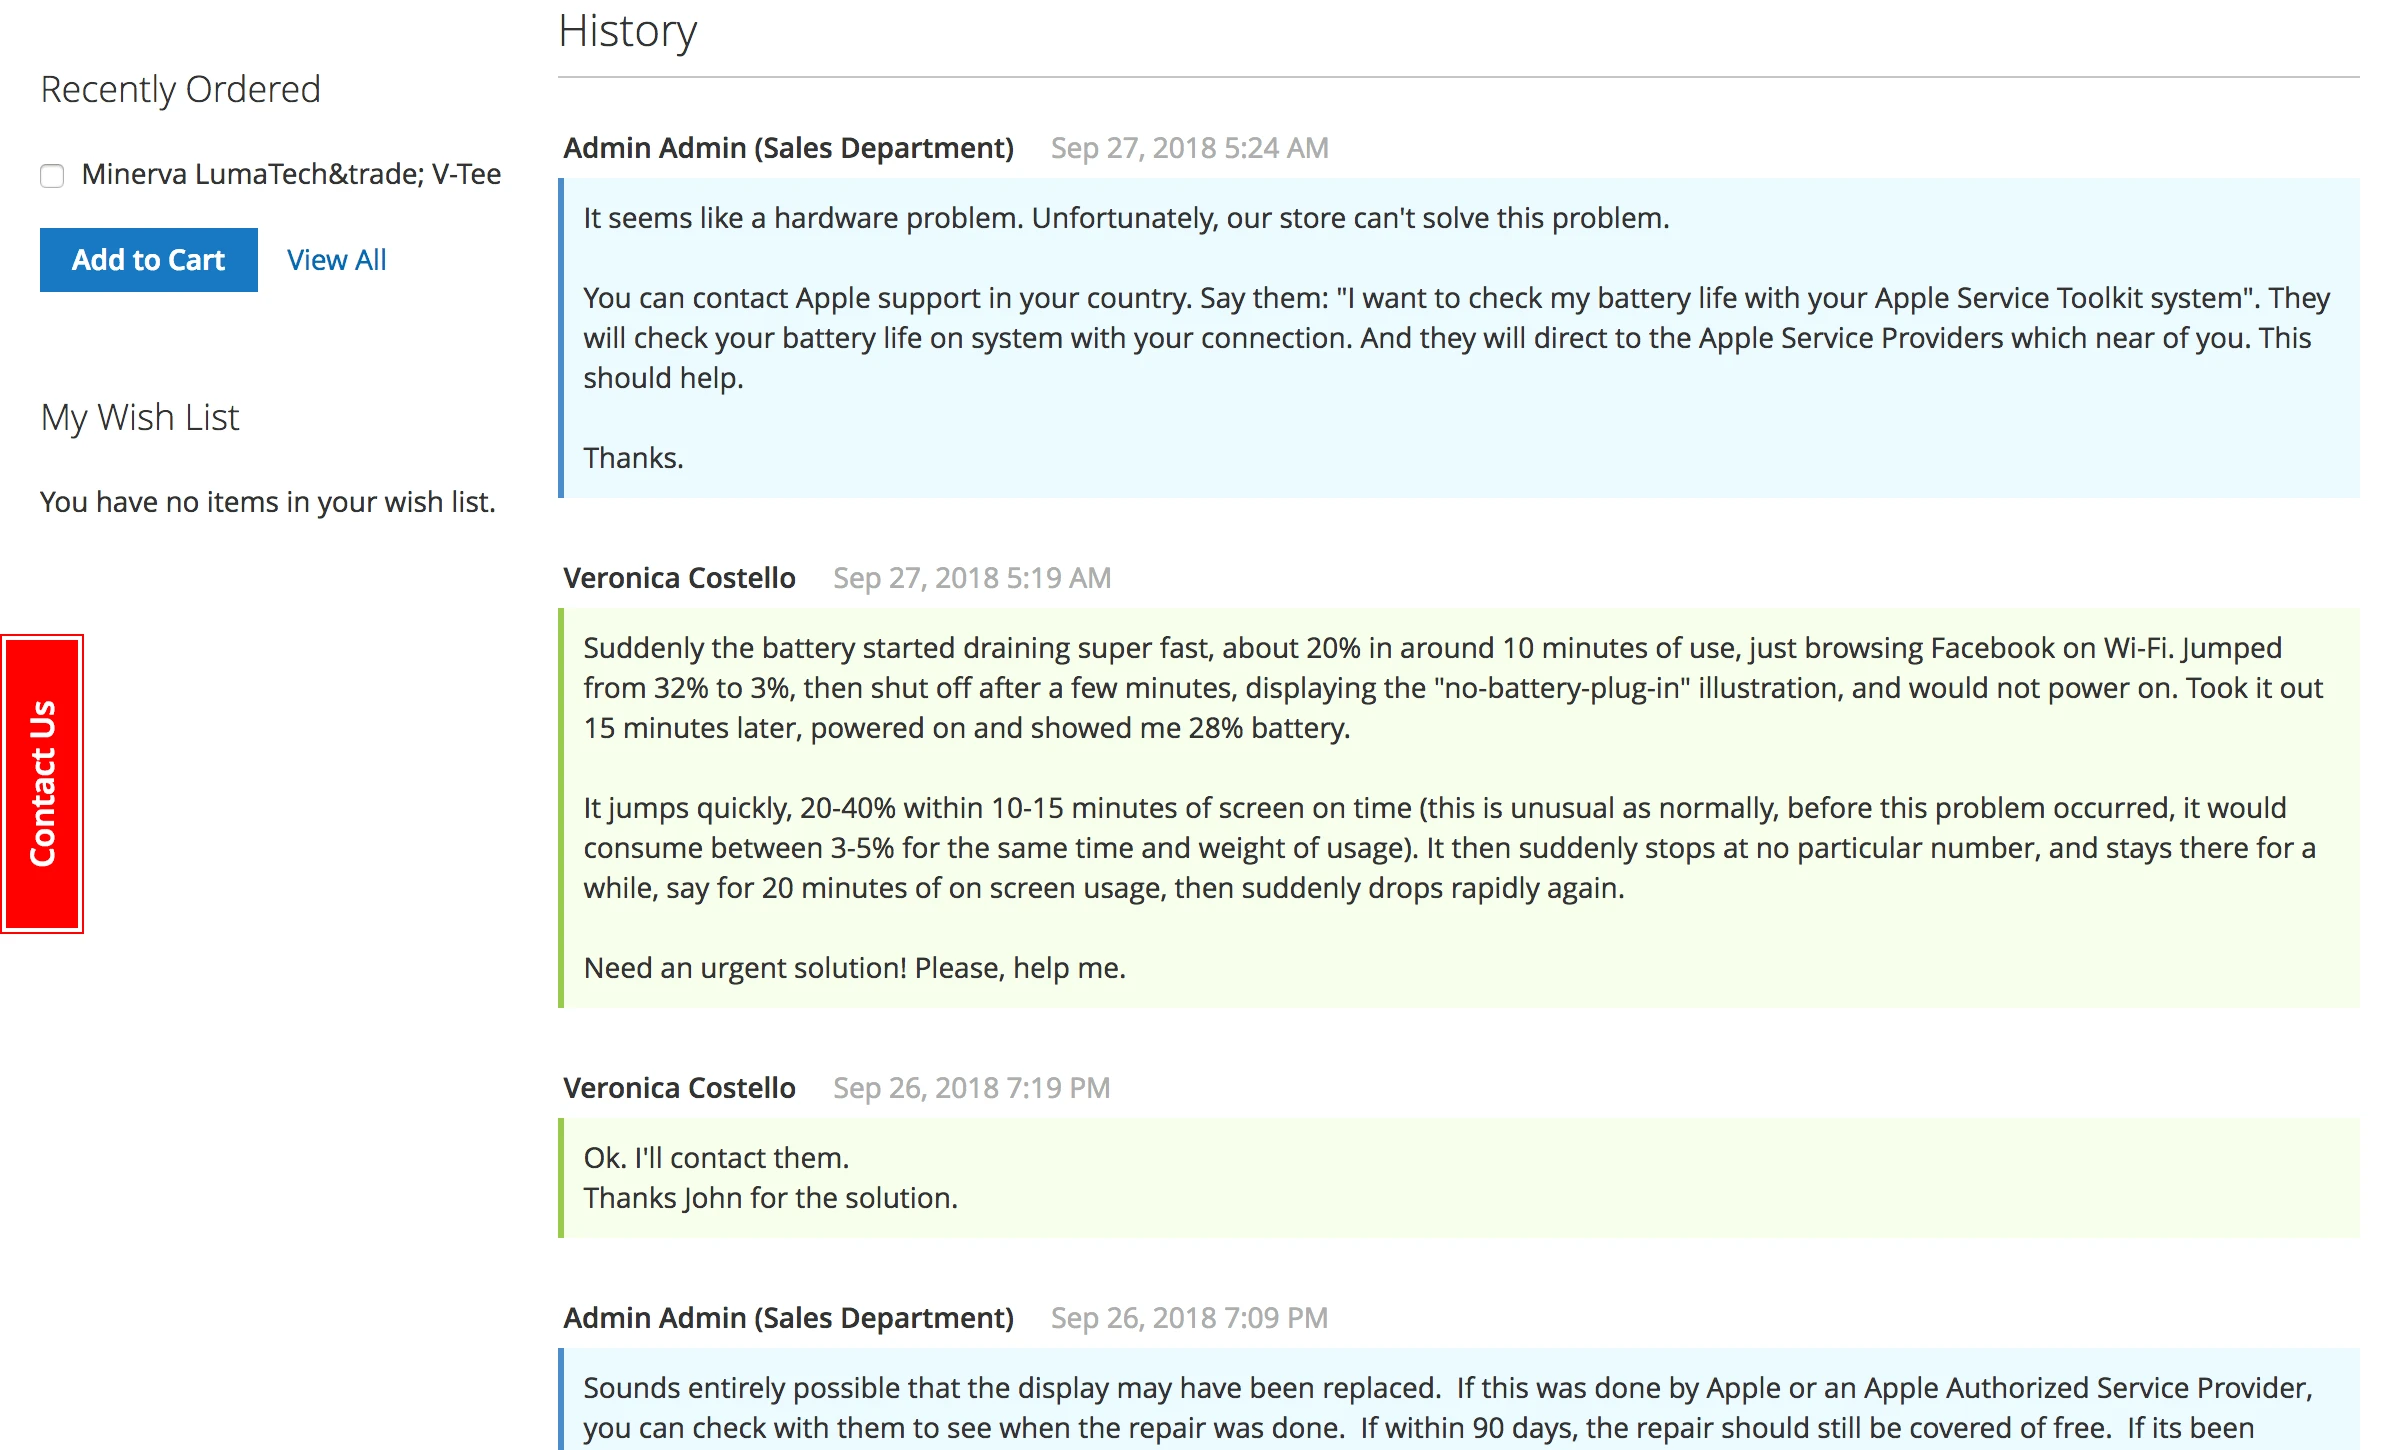Screen dimensions: 2400x1450
Task: Click Admin Admin author name on Sep 27 message
Action: (x=788, y=148)
